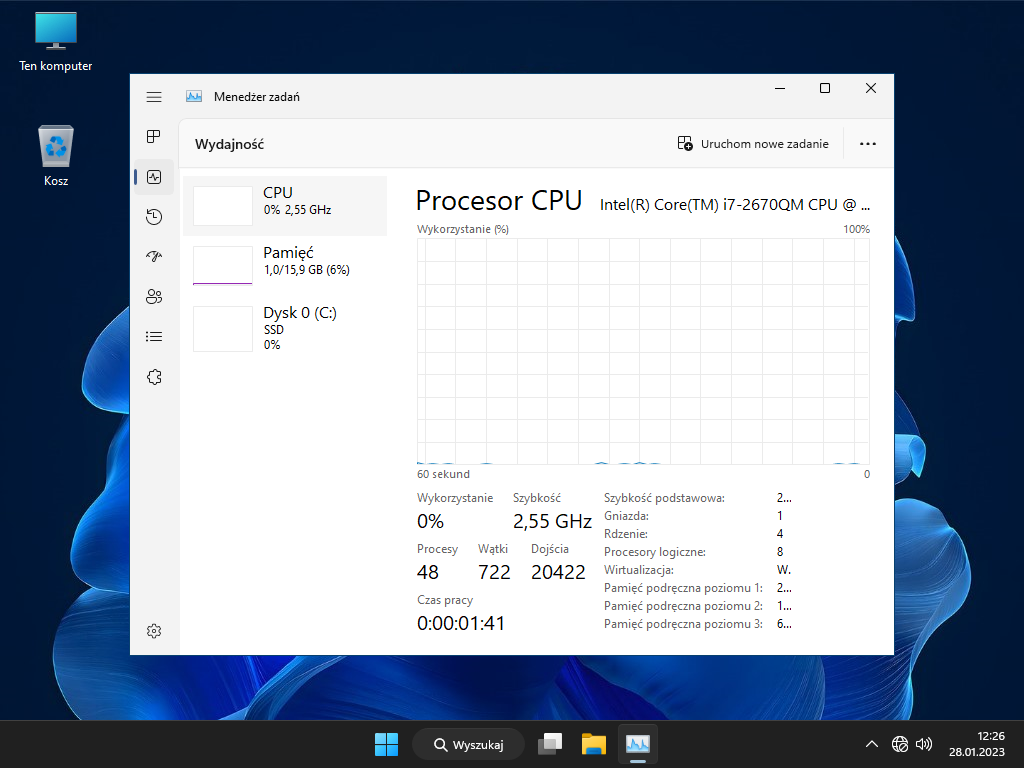The height and width of the screenshot is (768, 1024).
Task: Open Ten komputer desktop icon
Action: 56,41
